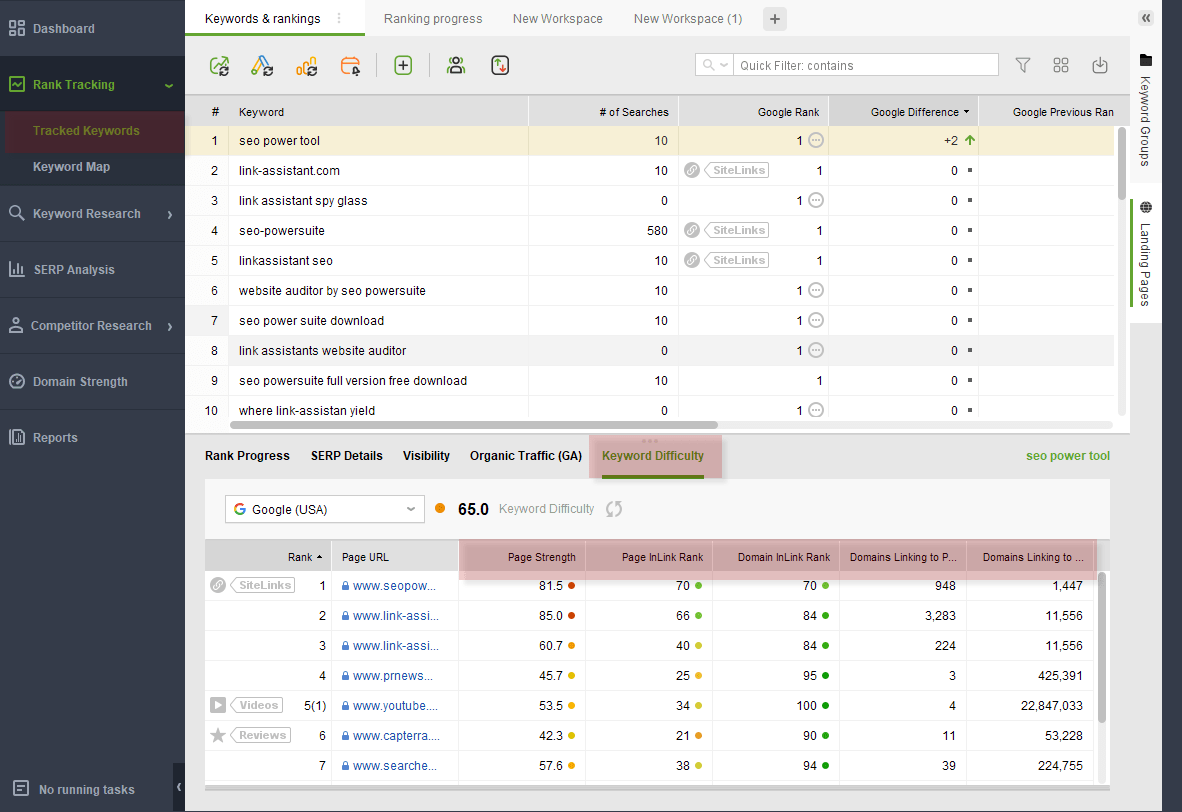Click the SERP features ellipsis icon for seo power tool
Image resolution: width=1182 pixels, height=812 pixels.
pos(816,140)
